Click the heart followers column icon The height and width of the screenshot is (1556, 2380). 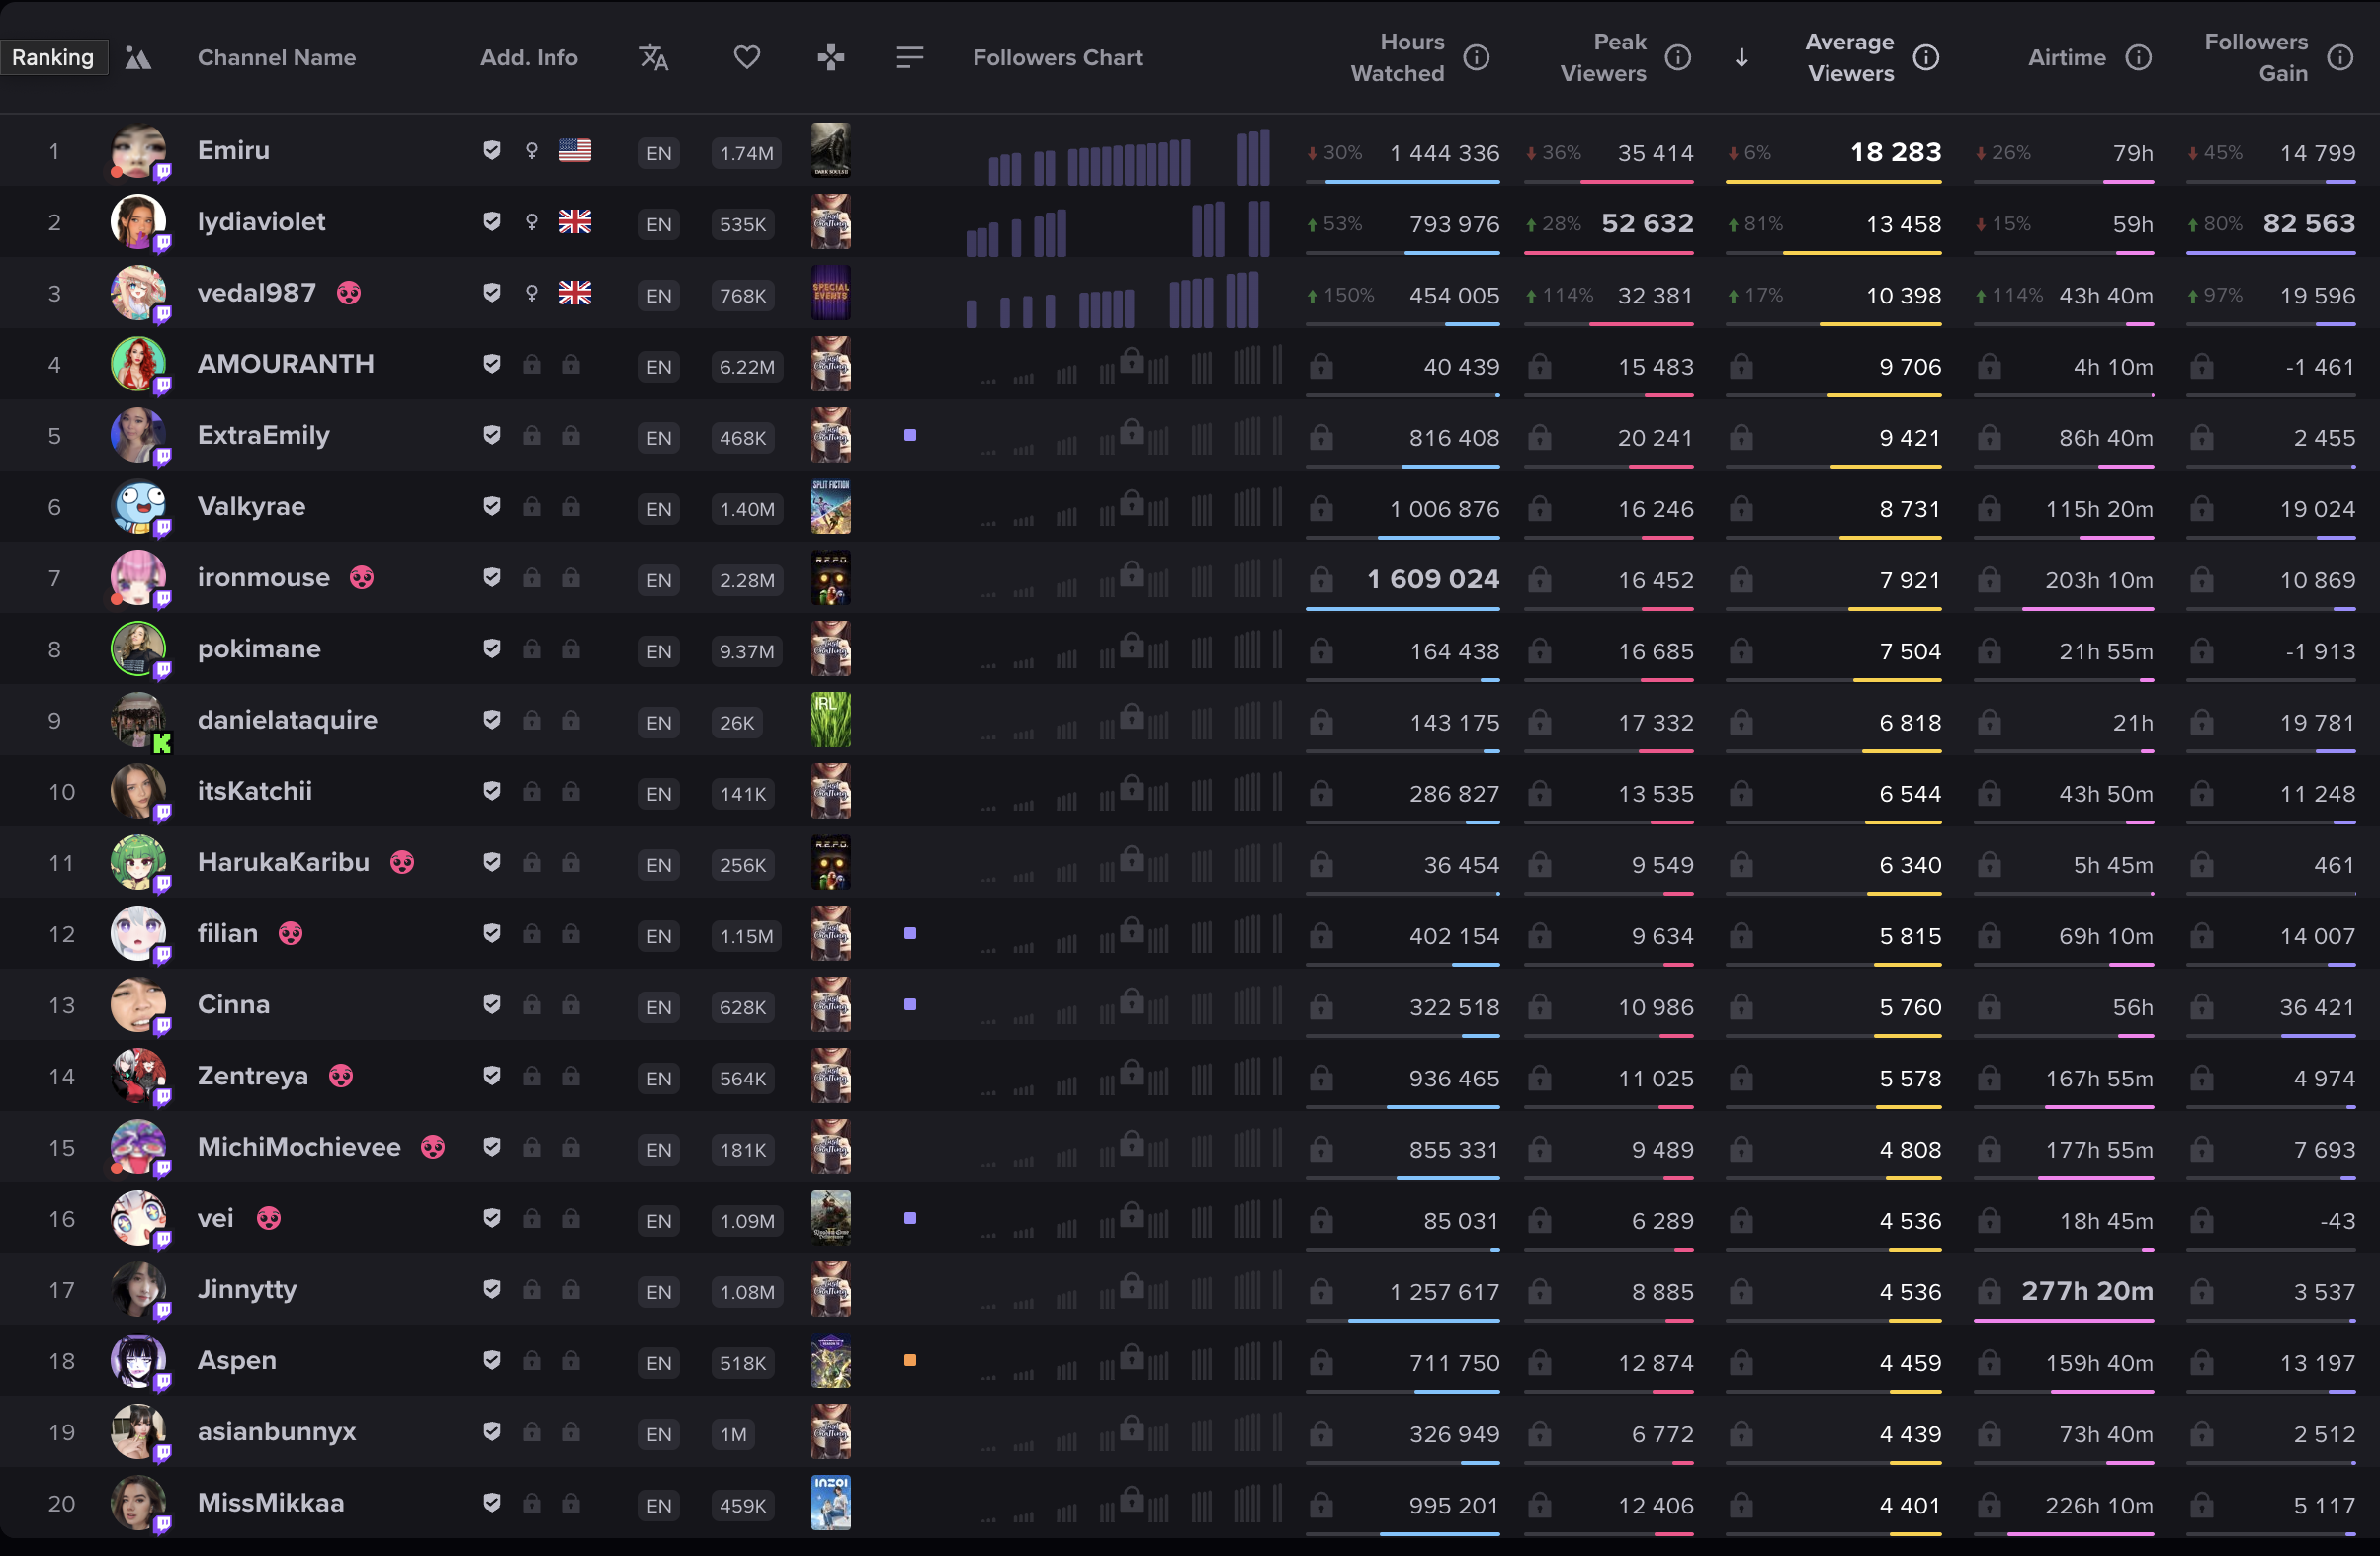click(747, 58)
